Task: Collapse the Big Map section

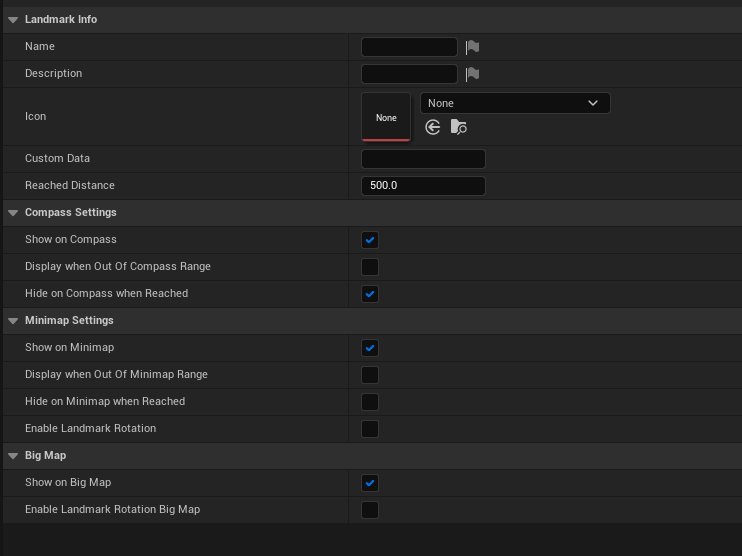Action: (13, 455)
